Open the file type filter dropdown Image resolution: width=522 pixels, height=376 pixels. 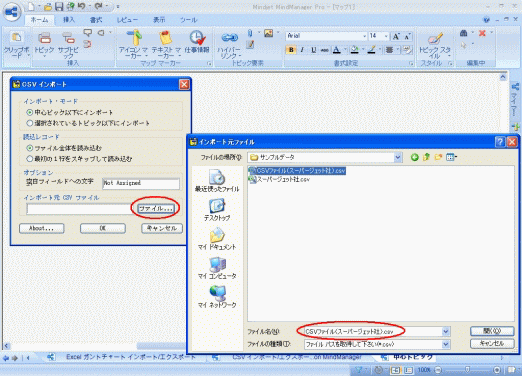pos(446,344)
